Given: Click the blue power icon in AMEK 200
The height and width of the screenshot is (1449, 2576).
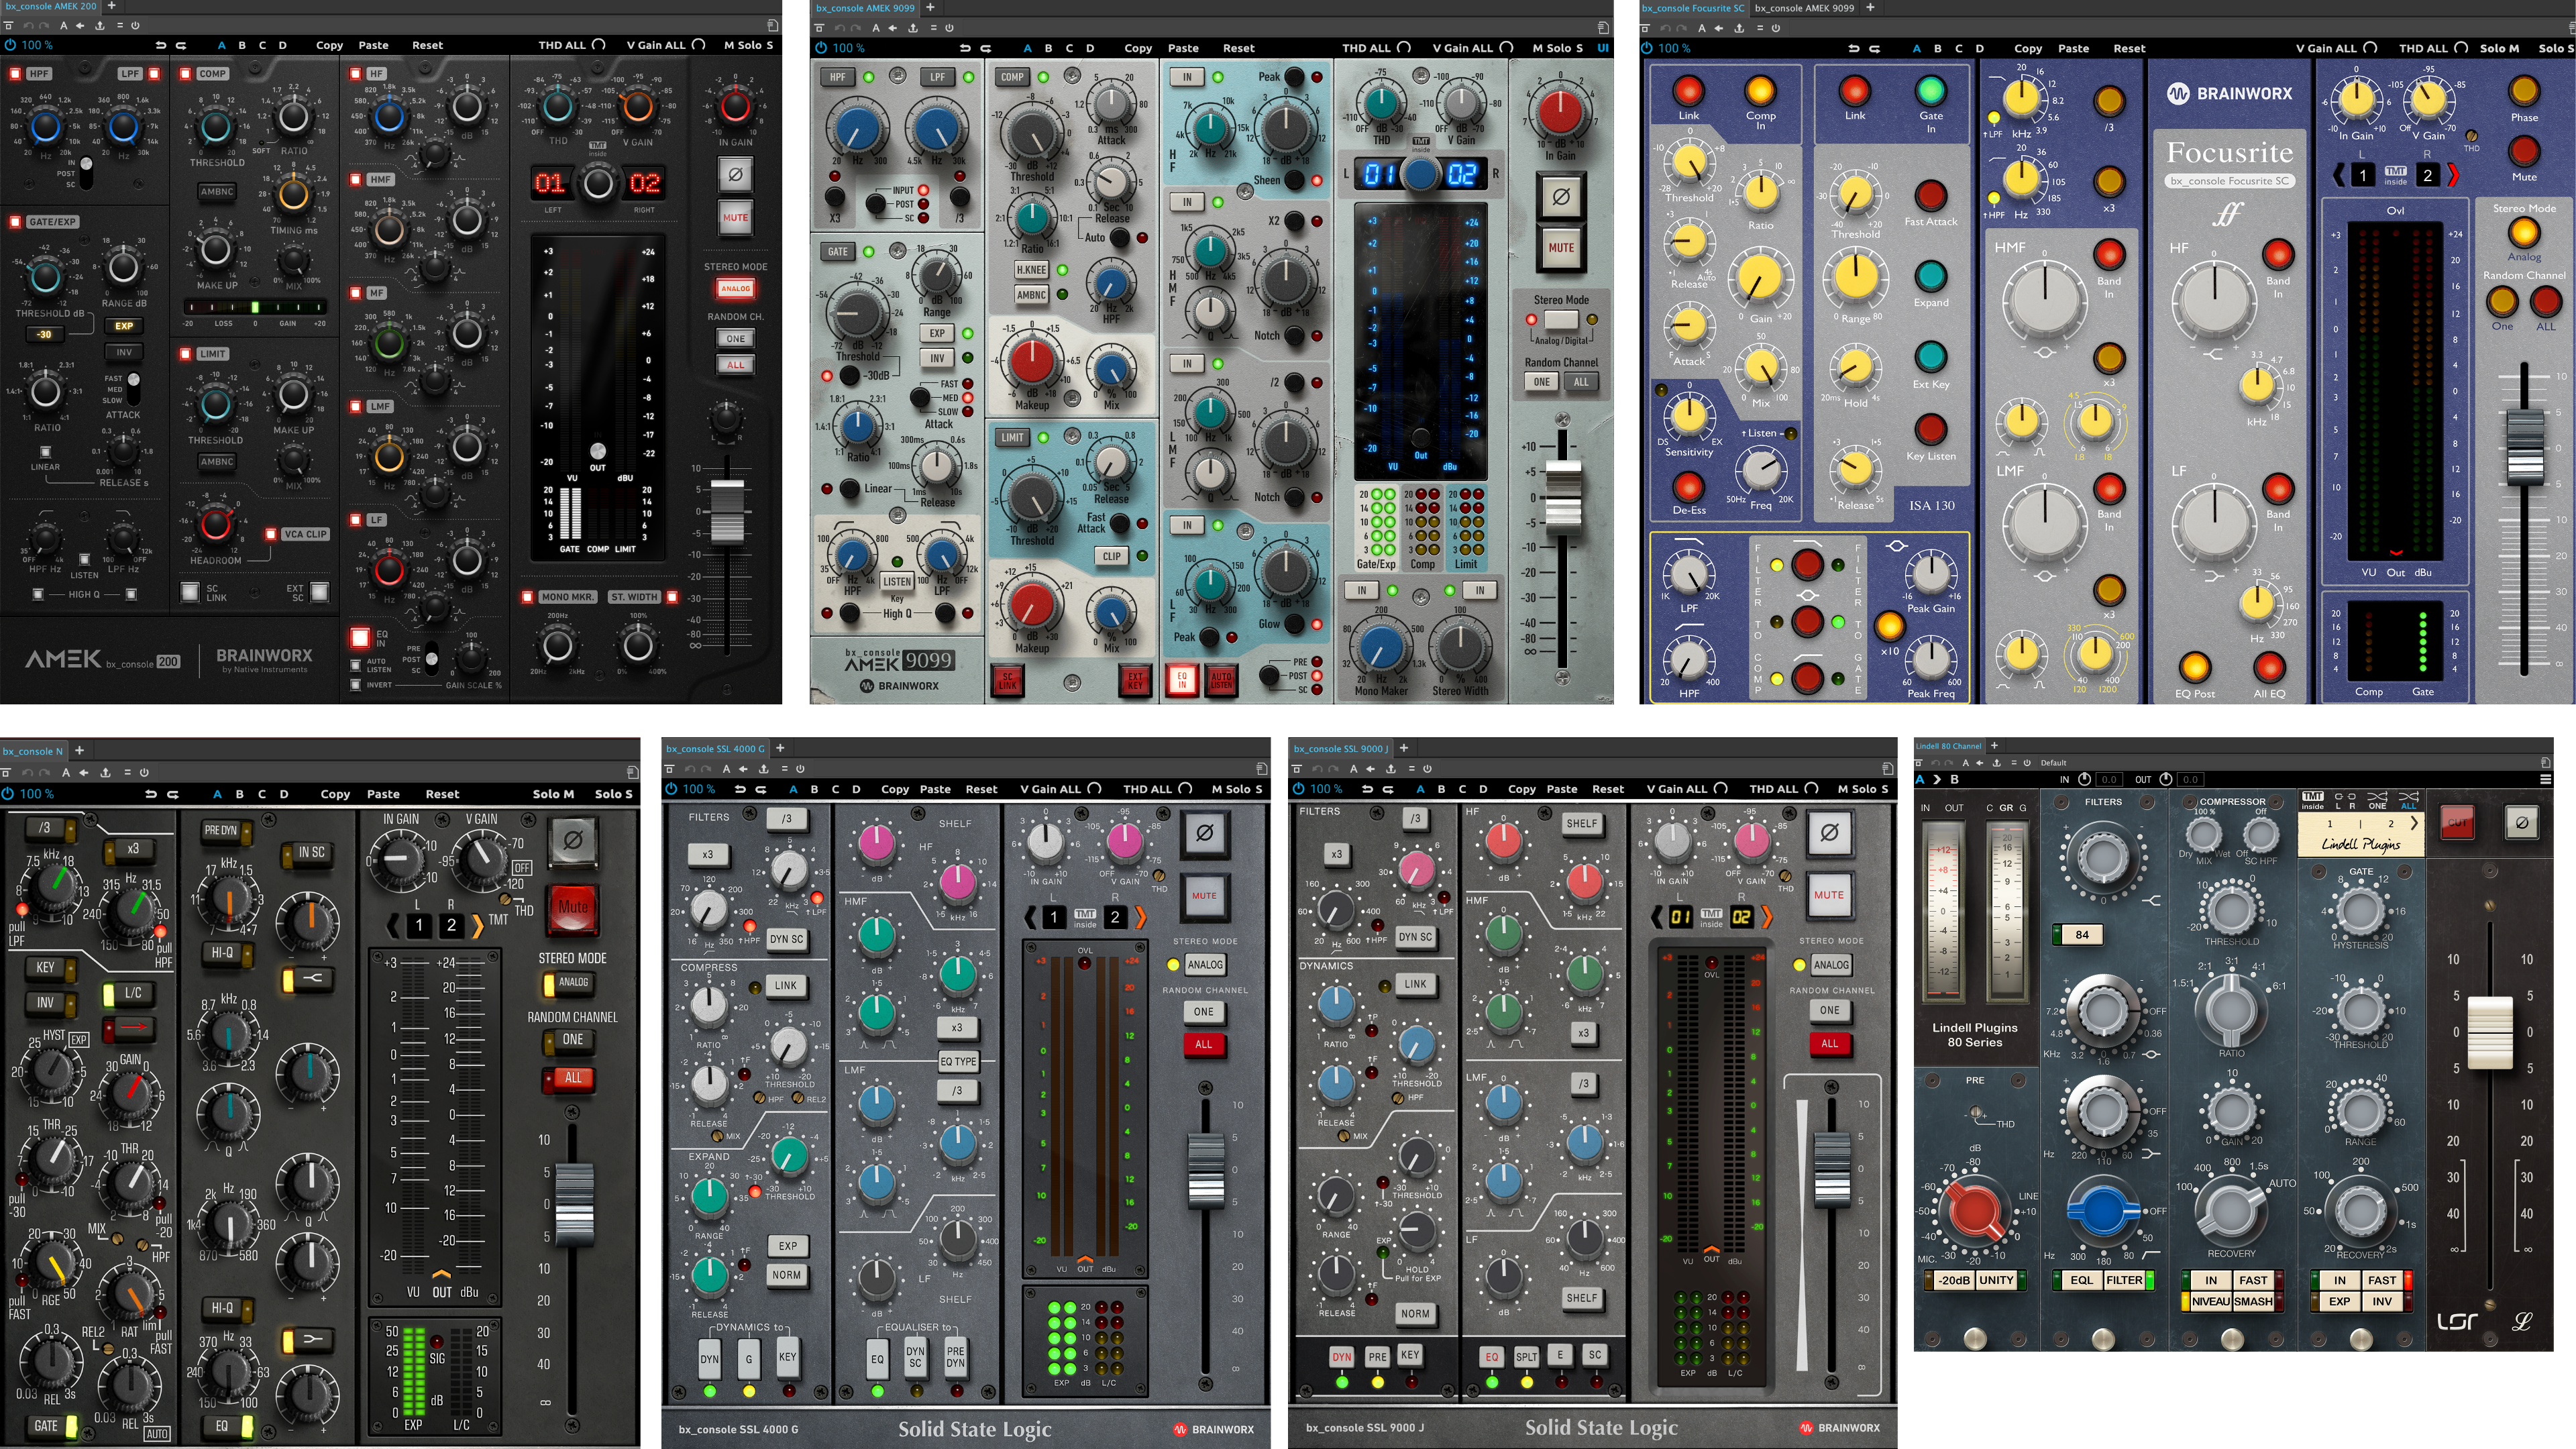Looking at the screenshot, I should [10, 45].
